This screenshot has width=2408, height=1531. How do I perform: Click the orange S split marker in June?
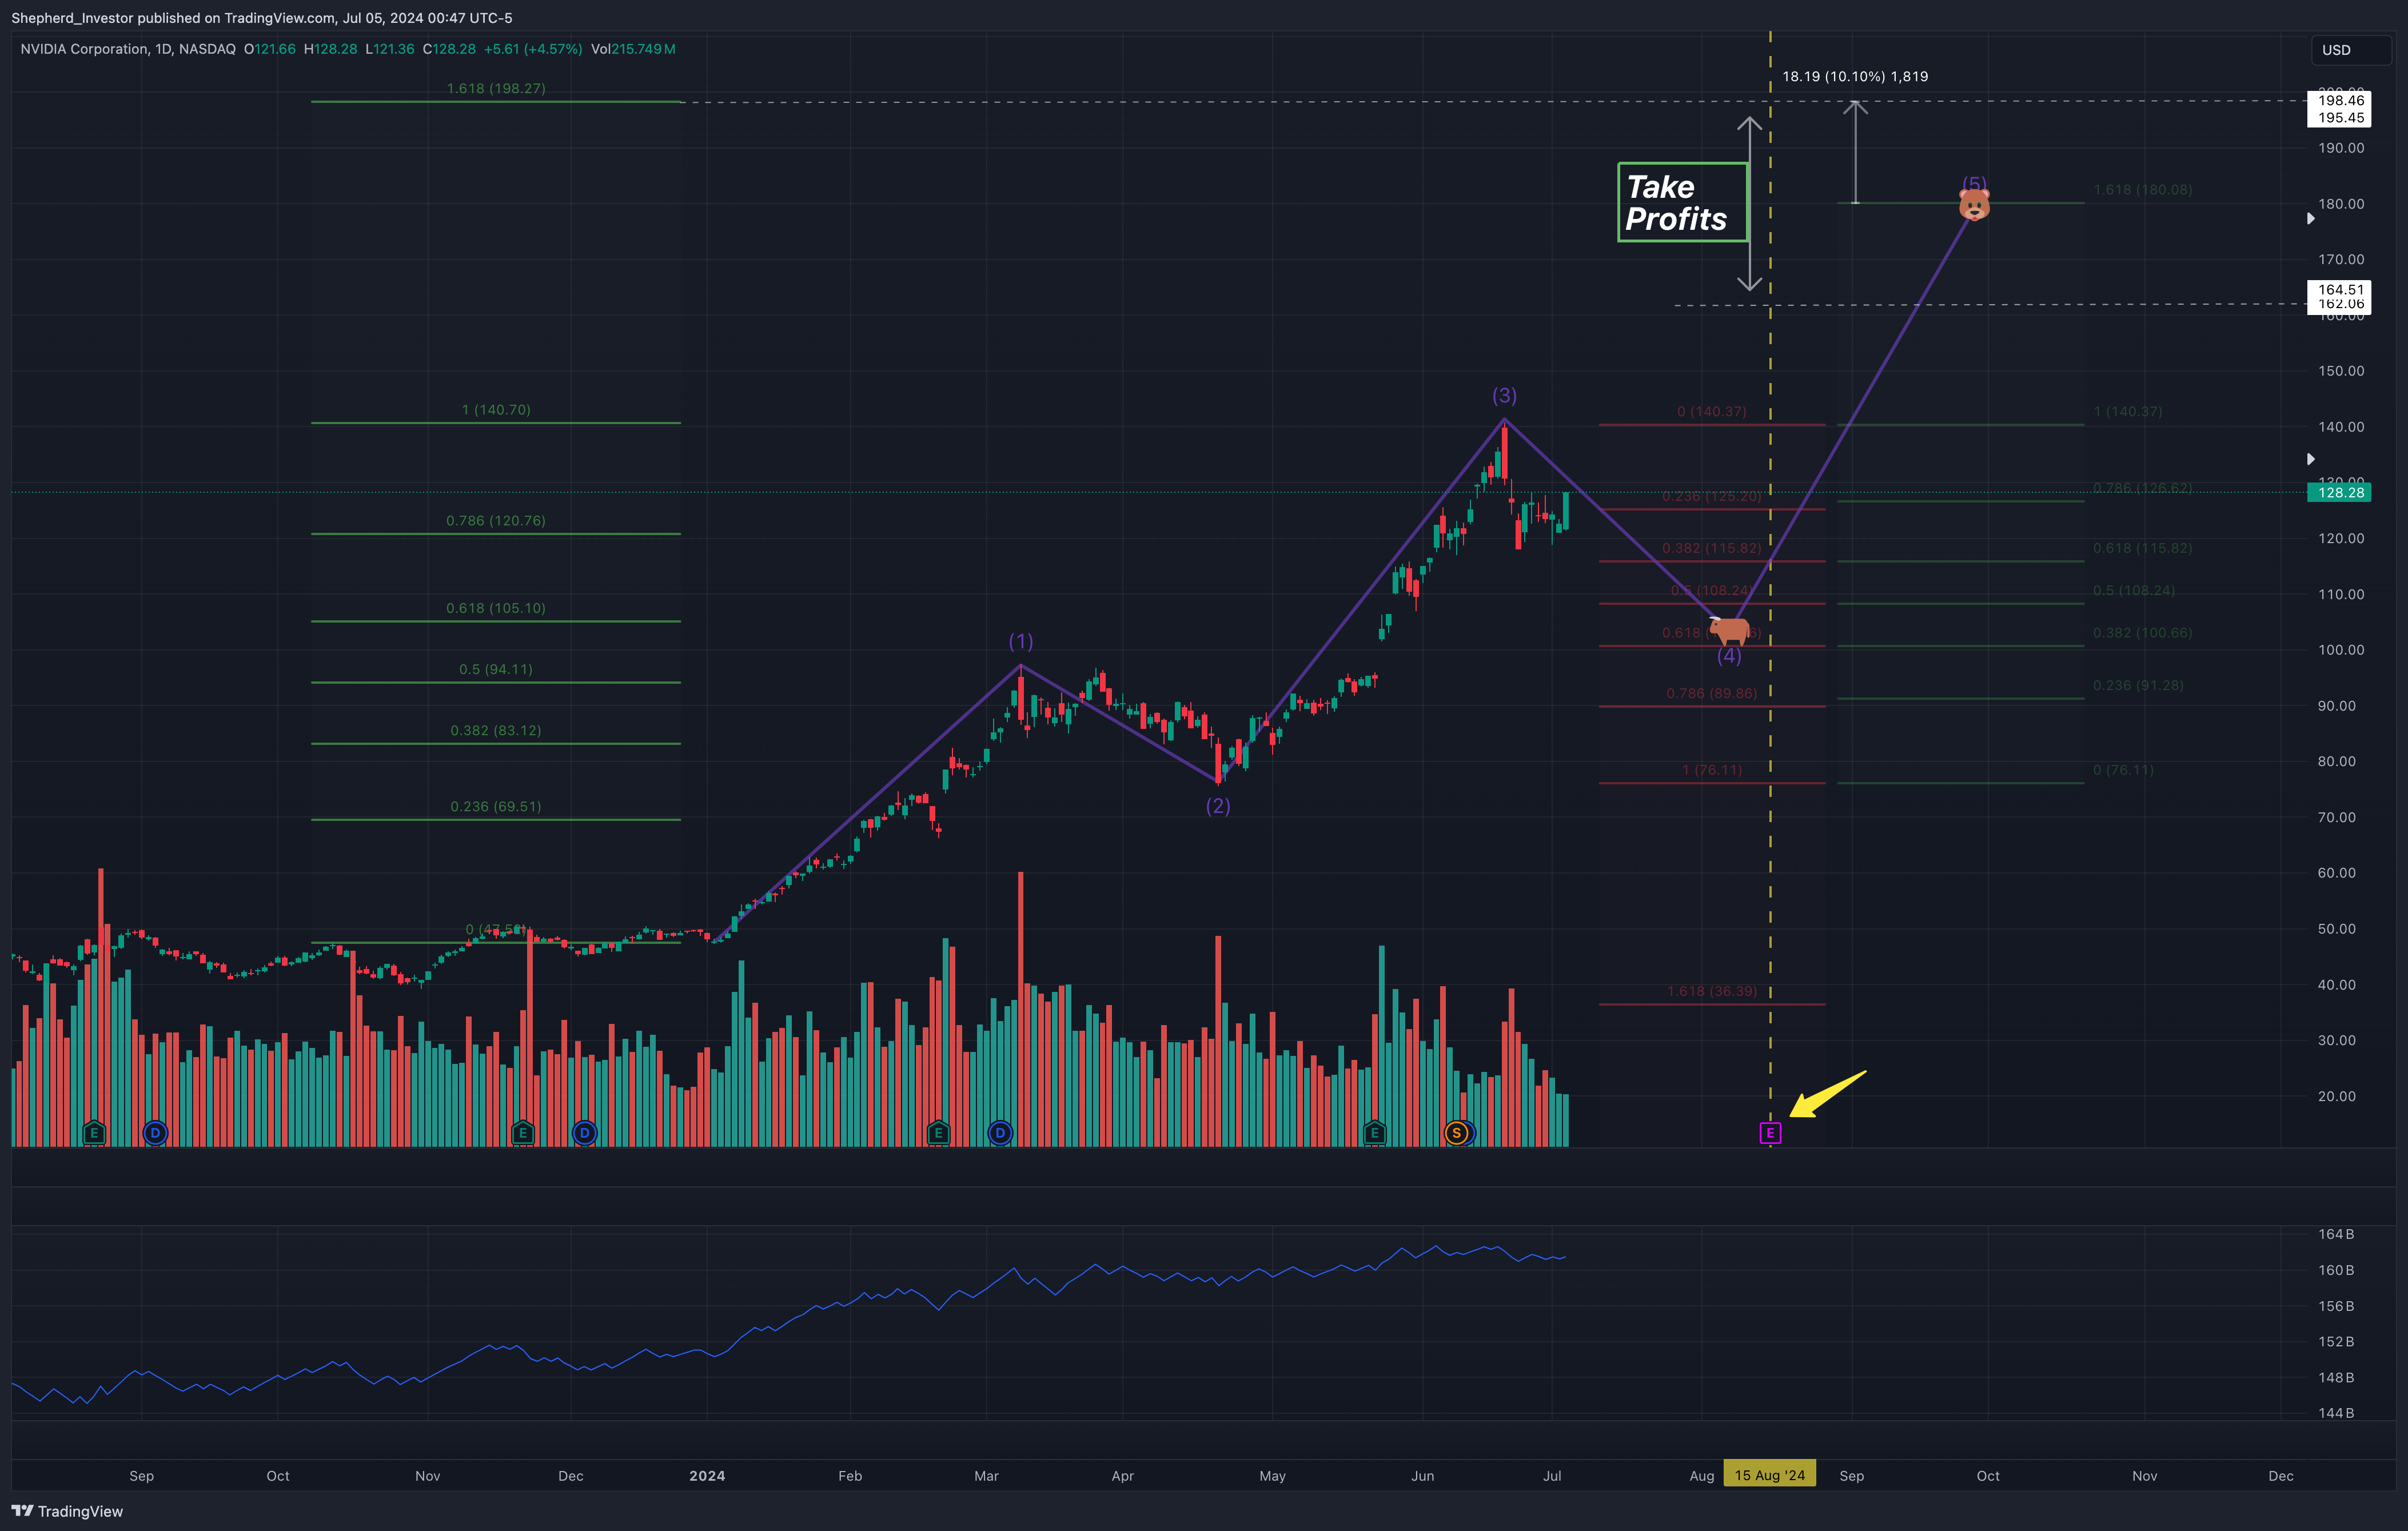point(1457,1133)
